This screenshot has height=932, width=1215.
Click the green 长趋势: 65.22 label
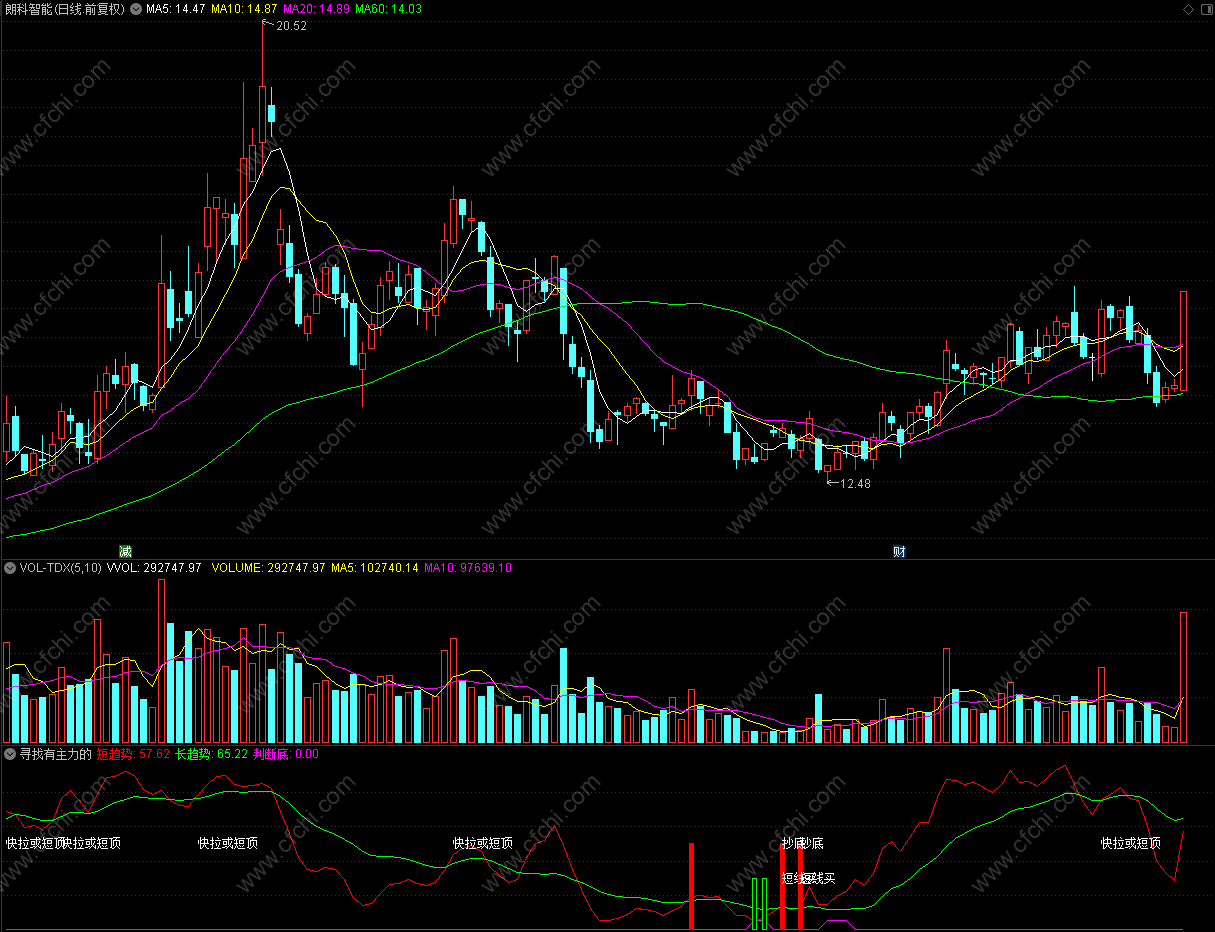(211, 755)
